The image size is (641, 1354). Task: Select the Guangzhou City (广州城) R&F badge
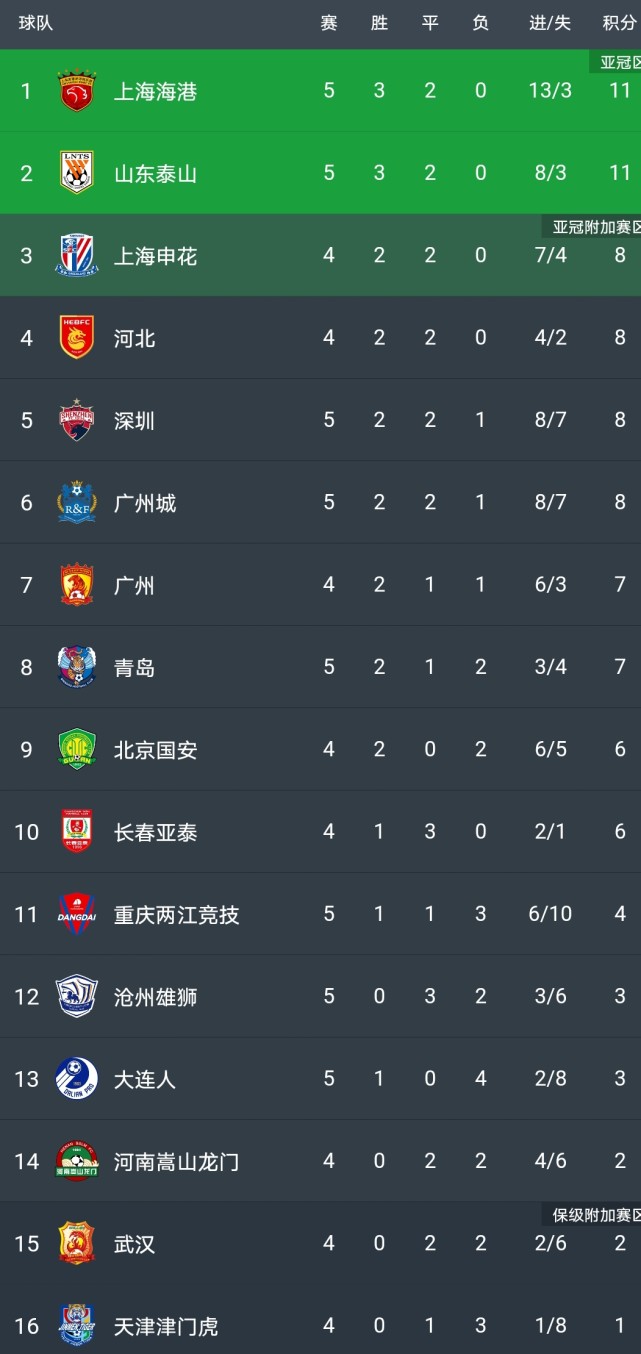[x=76, y=502]
